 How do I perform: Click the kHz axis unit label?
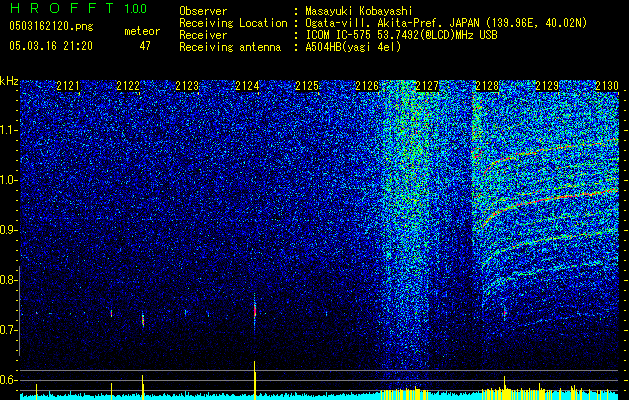point(9,81)
